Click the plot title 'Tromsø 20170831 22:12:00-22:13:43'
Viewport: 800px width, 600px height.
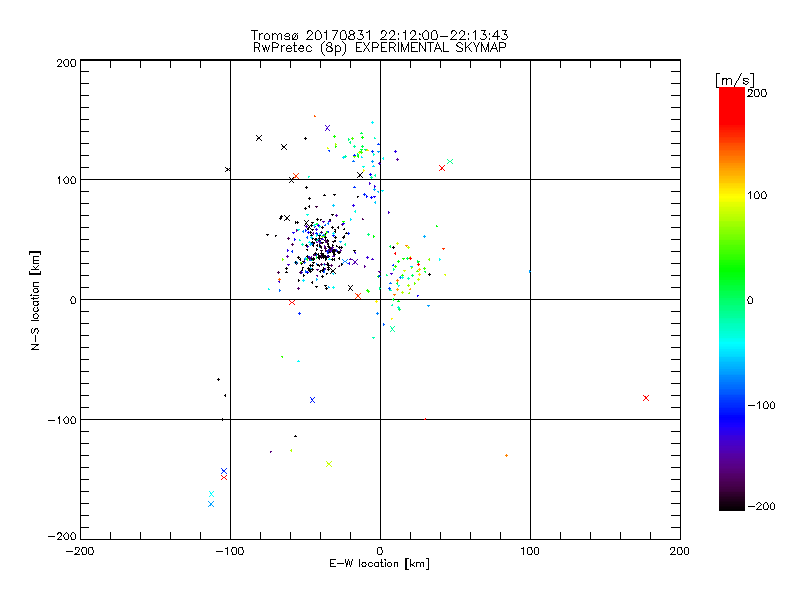pos(379,35)
